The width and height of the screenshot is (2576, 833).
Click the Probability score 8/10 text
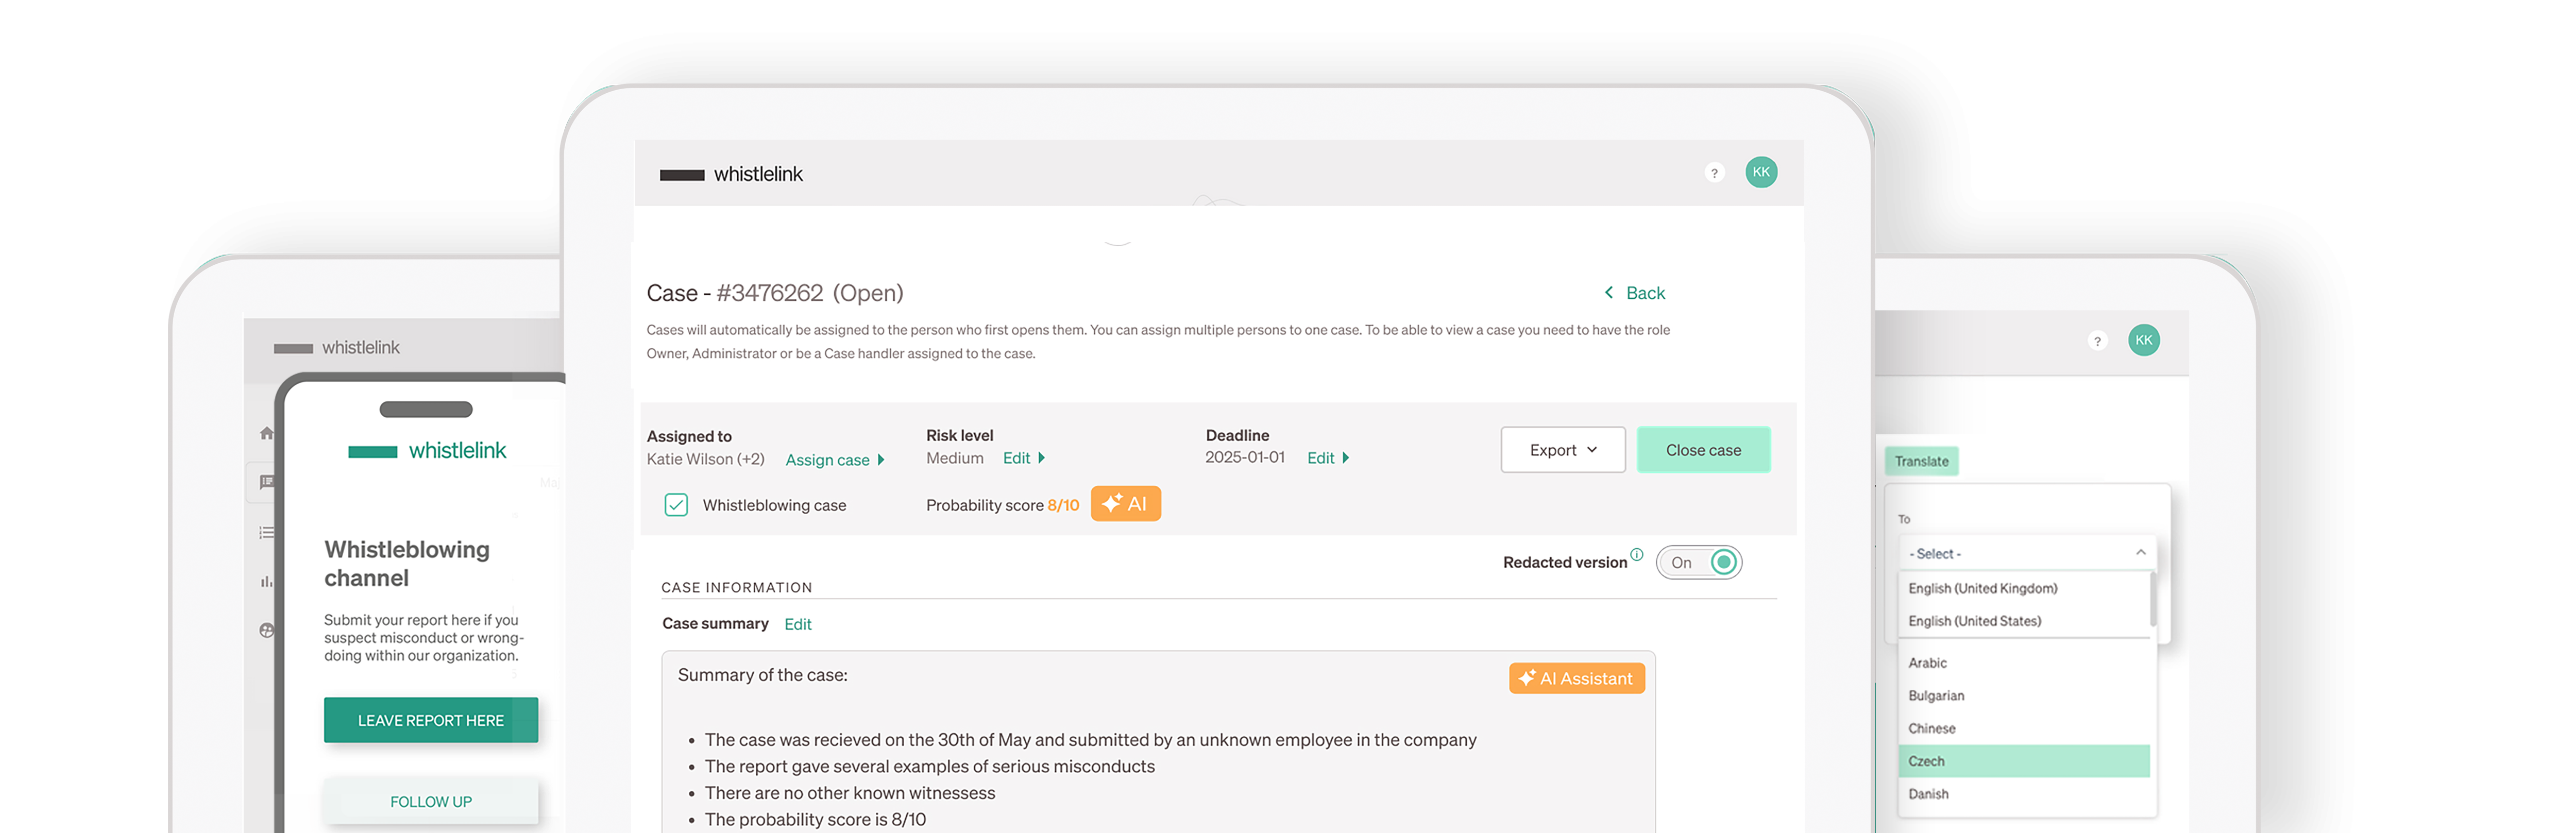[x=1002, y=505]
